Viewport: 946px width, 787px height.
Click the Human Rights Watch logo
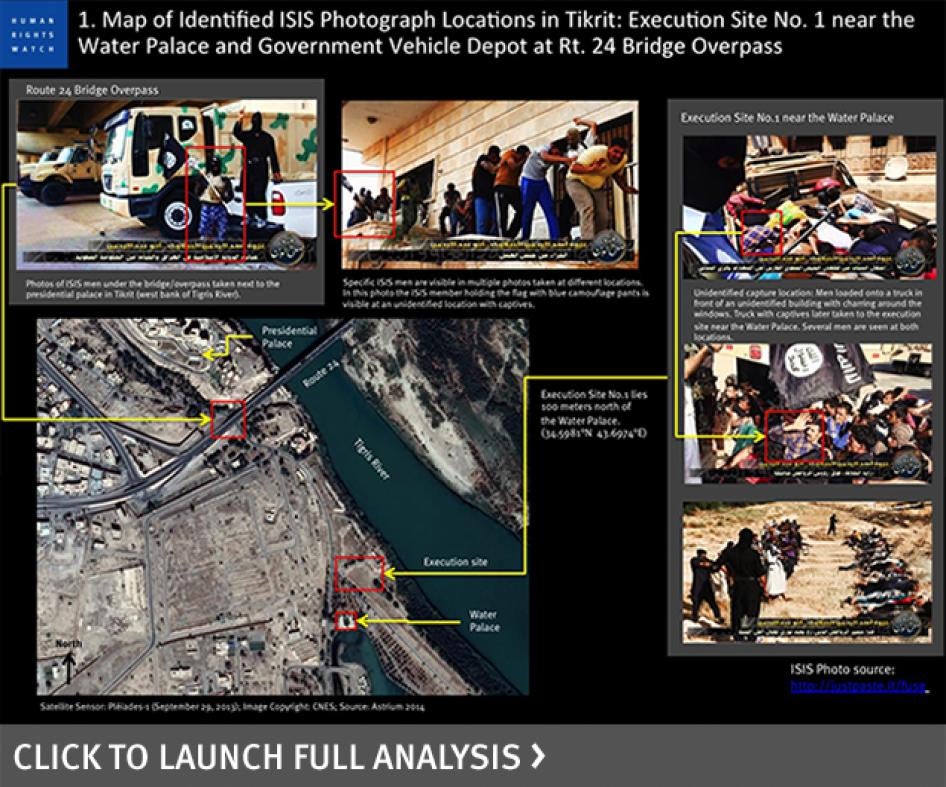click(34, 33)
